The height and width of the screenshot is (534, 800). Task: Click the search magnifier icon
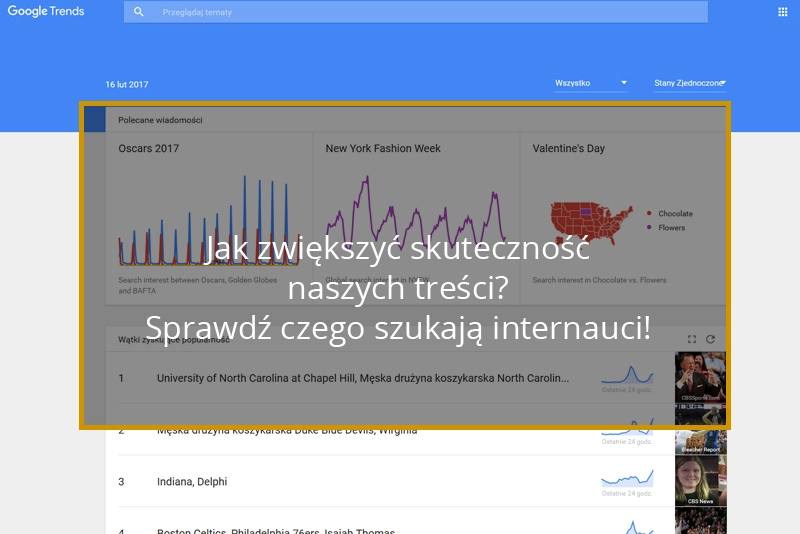point(138,12)
